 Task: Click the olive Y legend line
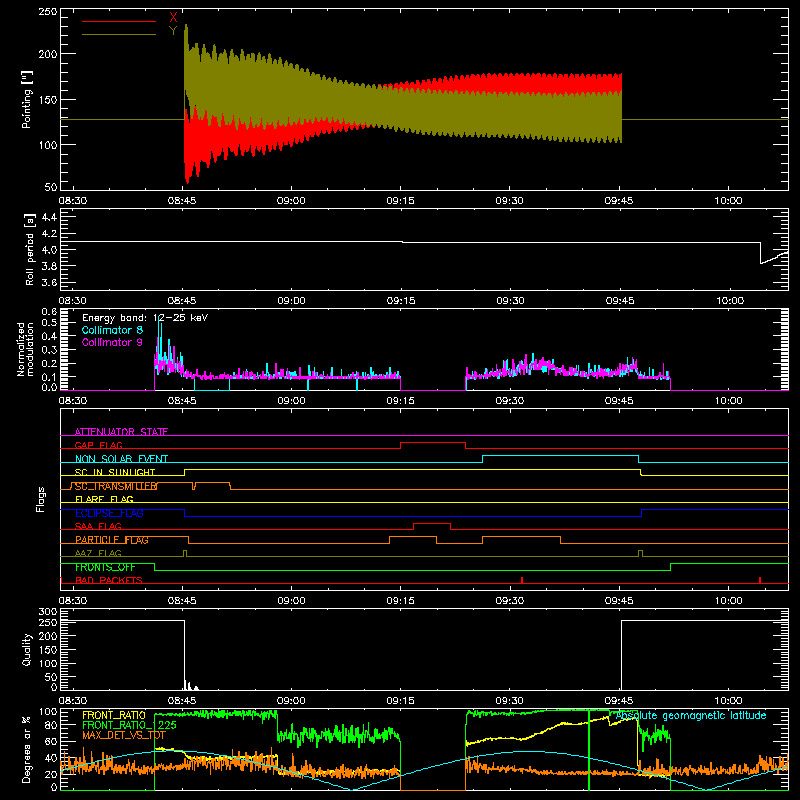point(119,34)
